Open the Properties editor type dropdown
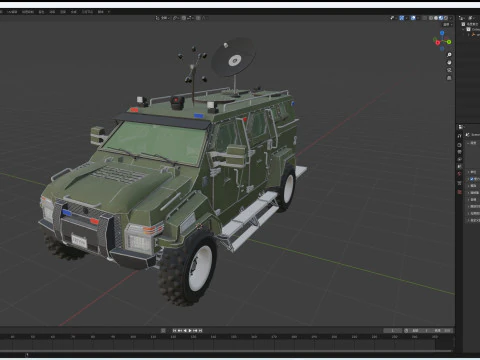This screenshot has width=480, height=360. tap(460, 127)
